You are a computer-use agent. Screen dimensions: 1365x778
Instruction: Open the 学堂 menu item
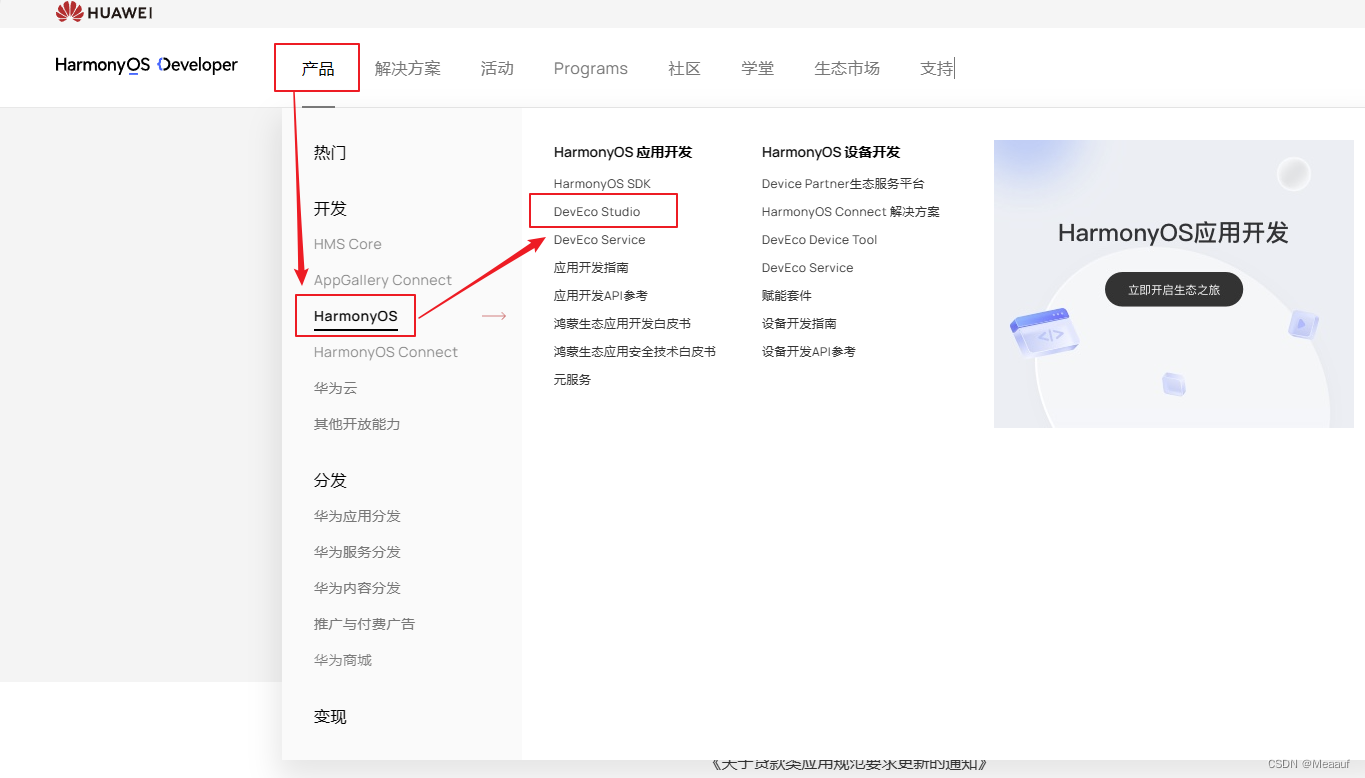[x=757, y=68]
